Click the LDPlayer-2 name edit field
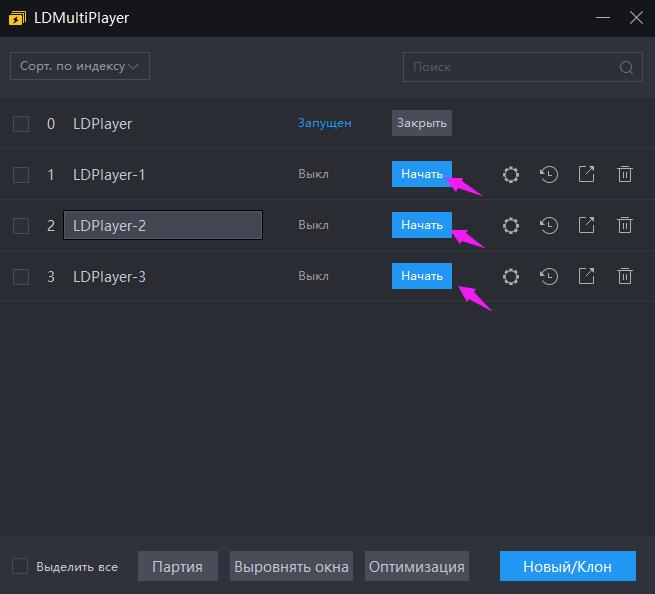Image resolution: width=655 pixels, height=594 pixels. [162, 225]
